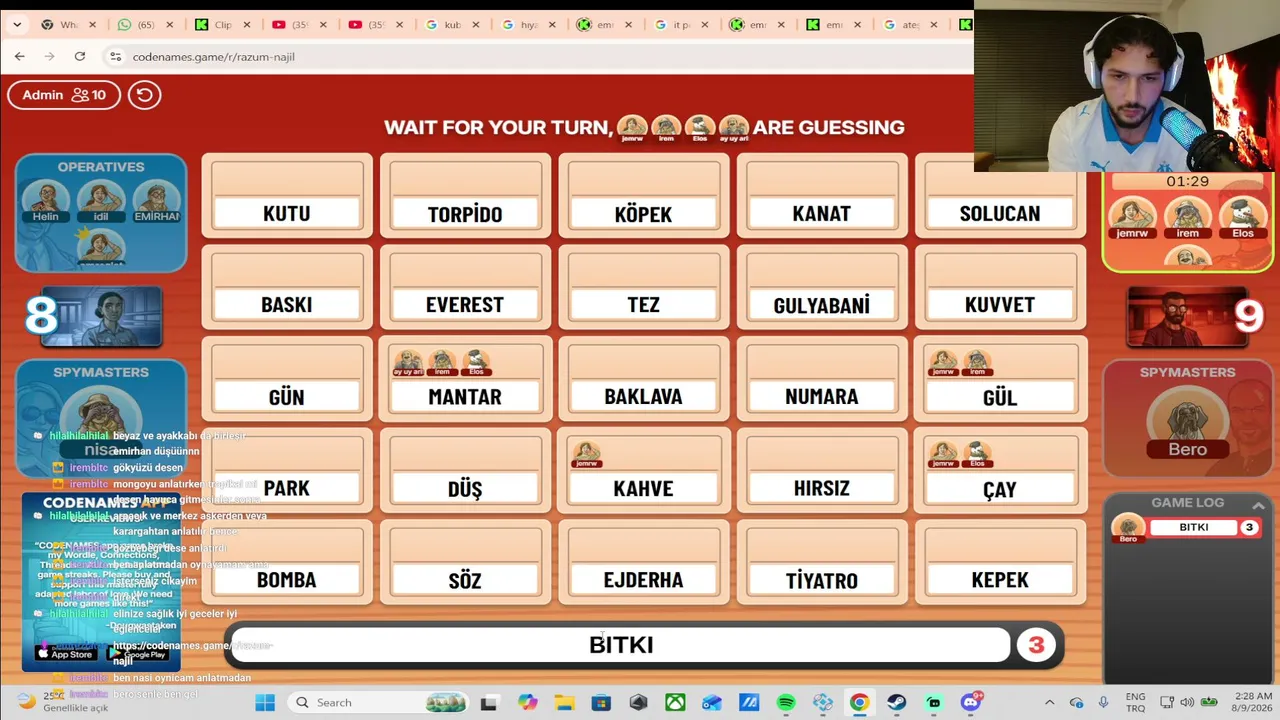
Task: Pick the BASKI word card
Action: (x=287, y=288)
